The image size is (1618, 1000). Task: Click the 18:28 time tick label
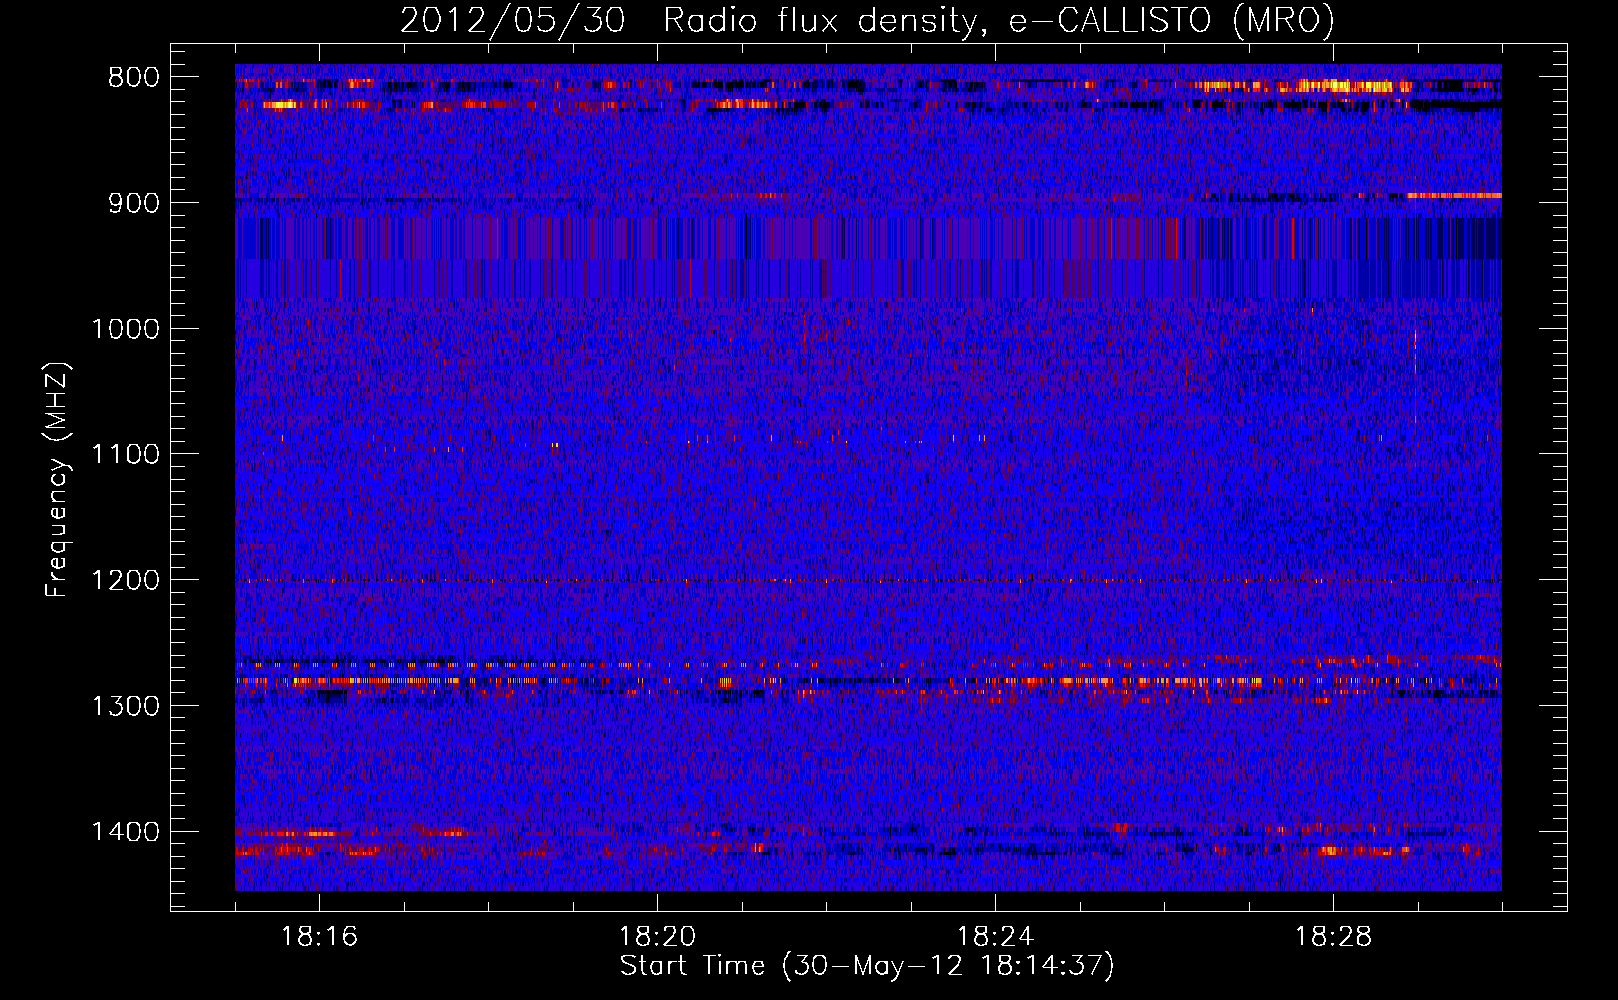pyautogui.click(x=1333, y=937)
